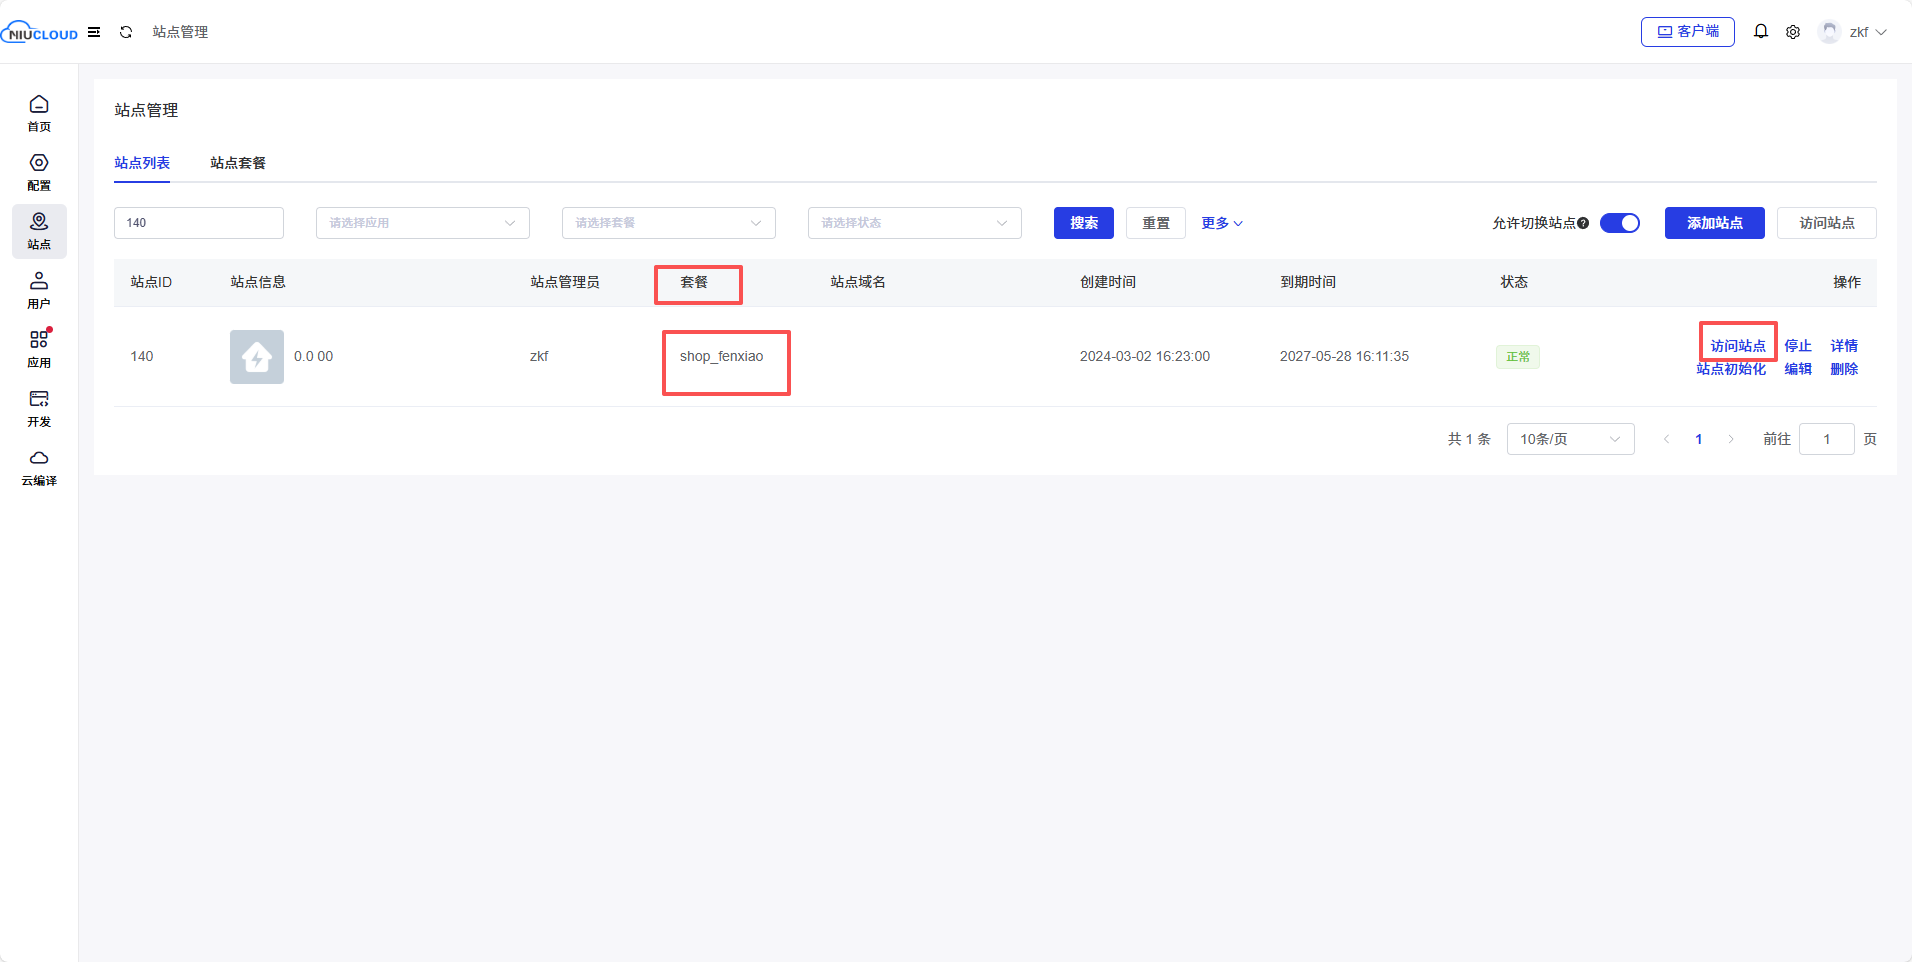This screenshot has width=1912, height=962.
Task: Open the 首页 home sidebar icon
Action: 39,113
